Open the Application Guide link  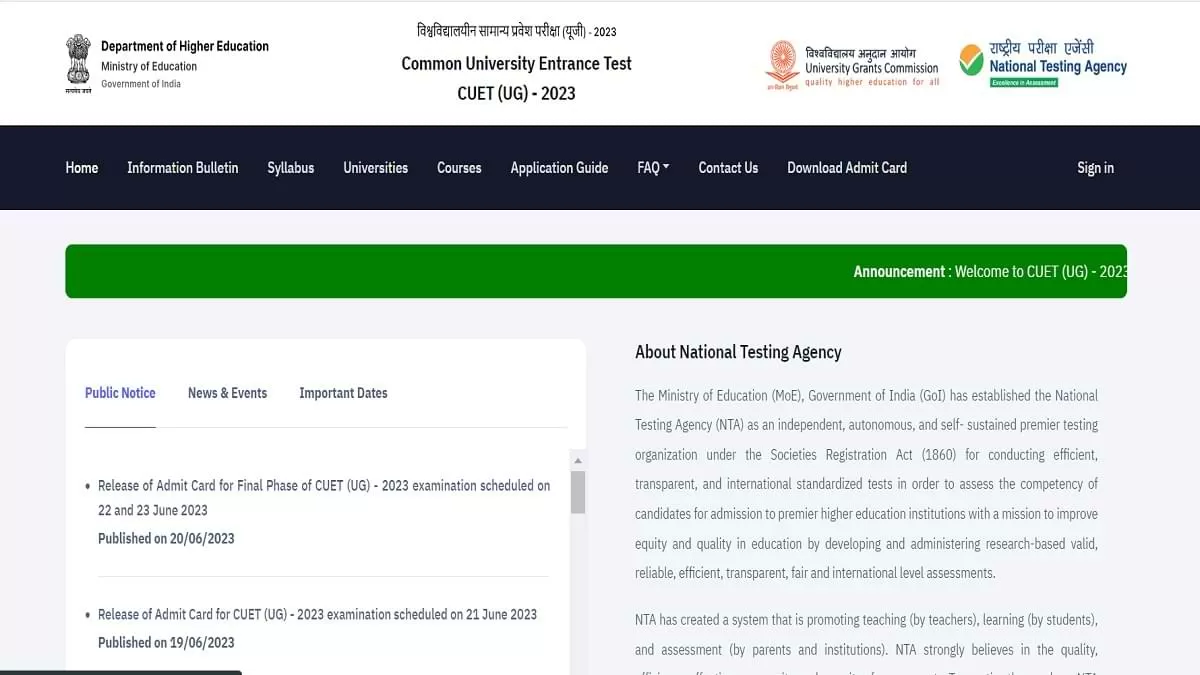point(559,168)
